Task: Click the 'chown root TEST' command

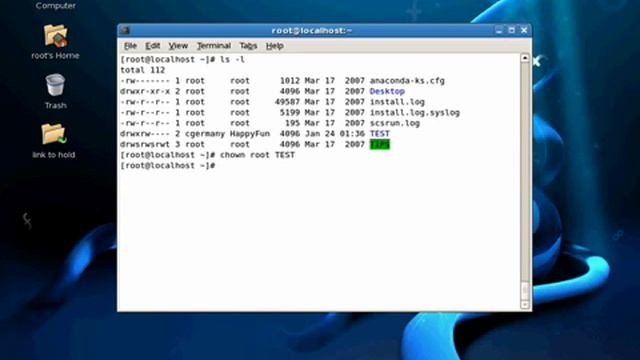Action: 257,155
